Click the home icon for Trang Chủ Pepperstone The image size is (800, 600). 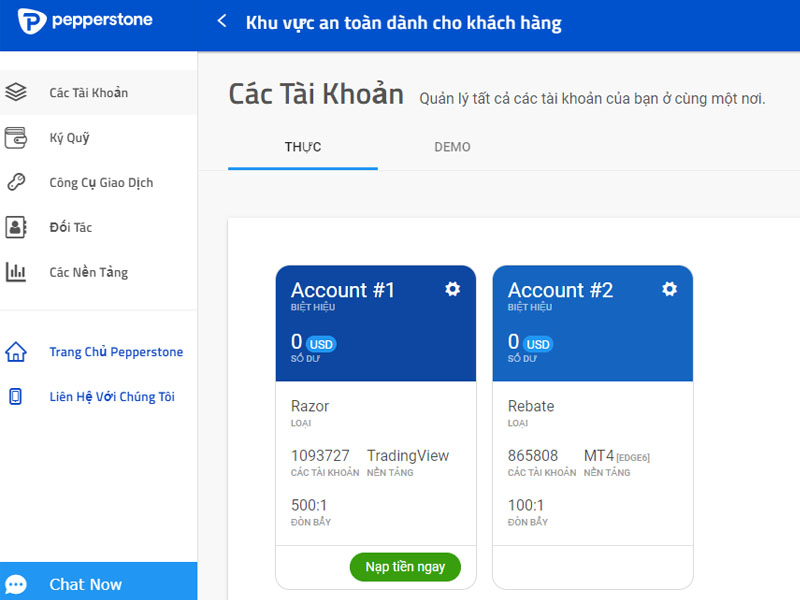coord(16,352)
